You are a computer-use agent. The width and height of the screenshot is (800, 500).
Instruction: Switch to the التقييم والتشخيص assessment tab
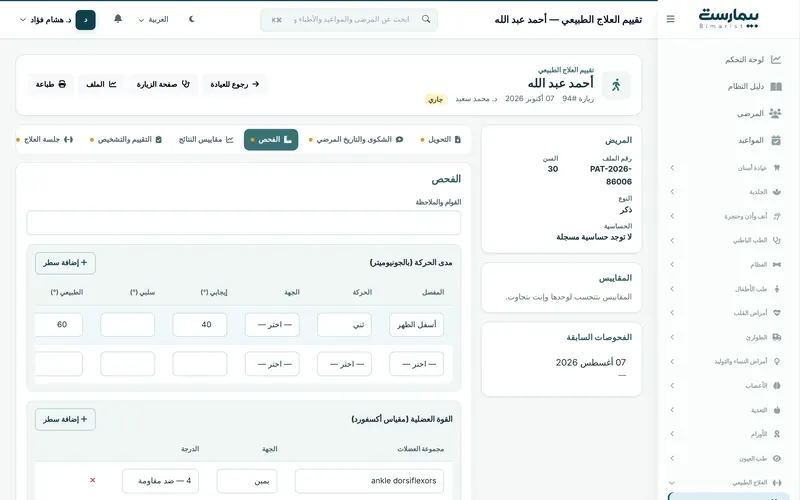(126, 139)
